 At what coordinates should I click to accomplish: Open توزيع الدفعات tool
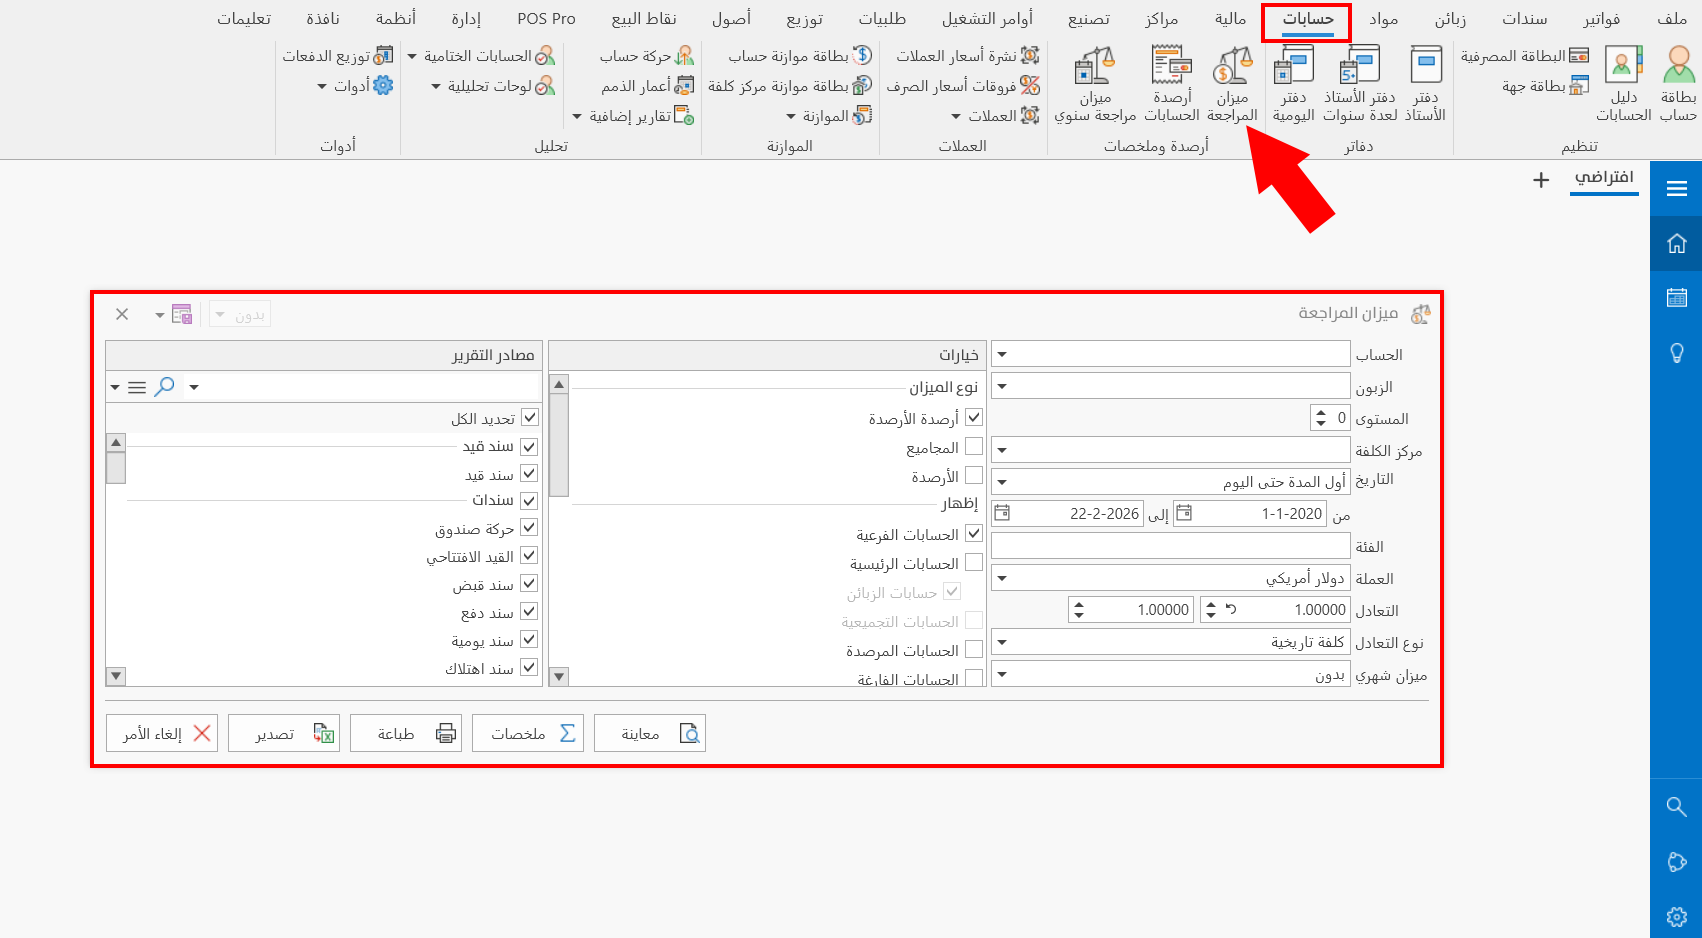point(338,56)
